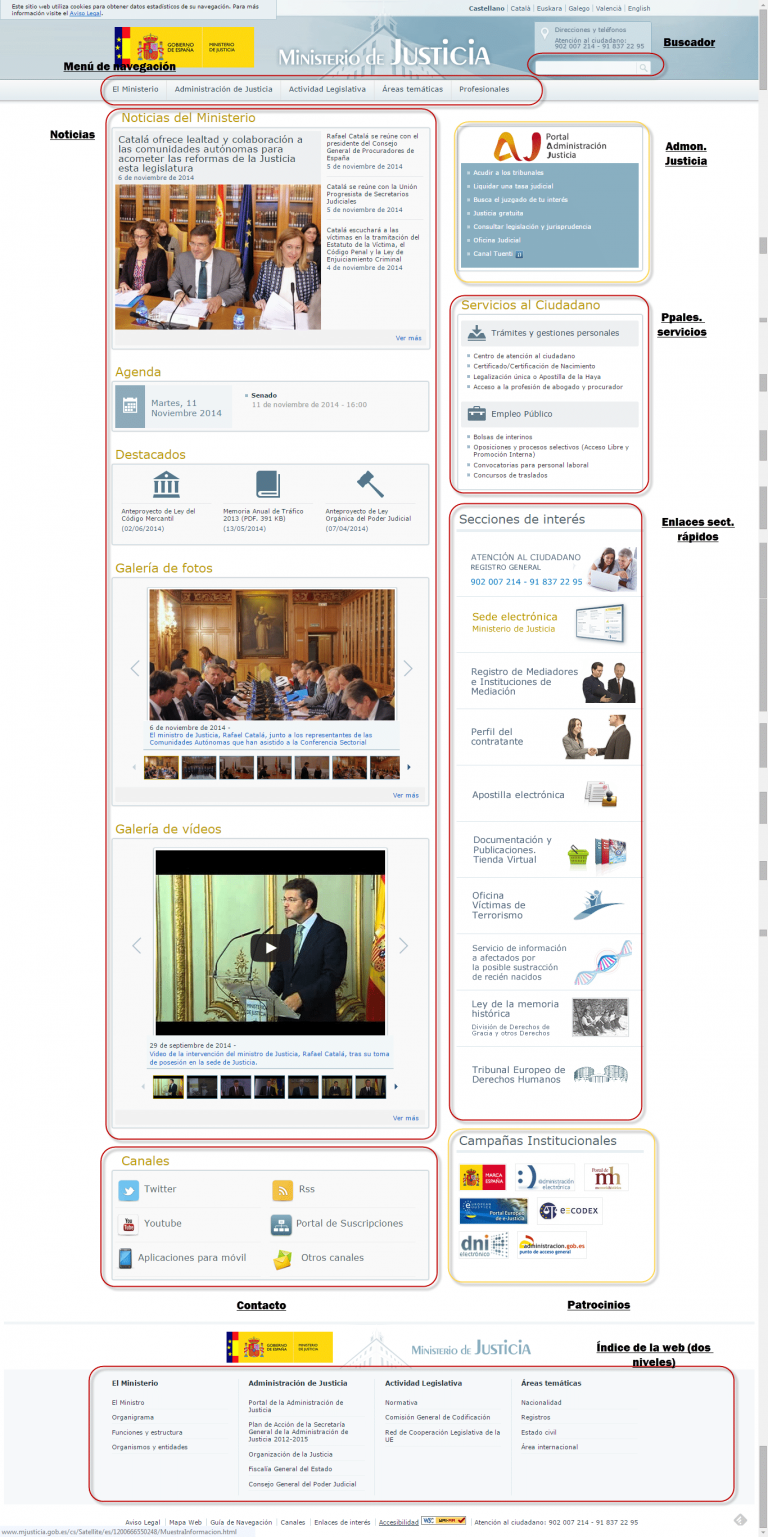Image resolution: width=768 pixels, height=1537 pixels.
Task: Advance photo gallery with right arrow
Action: [407, 668]
